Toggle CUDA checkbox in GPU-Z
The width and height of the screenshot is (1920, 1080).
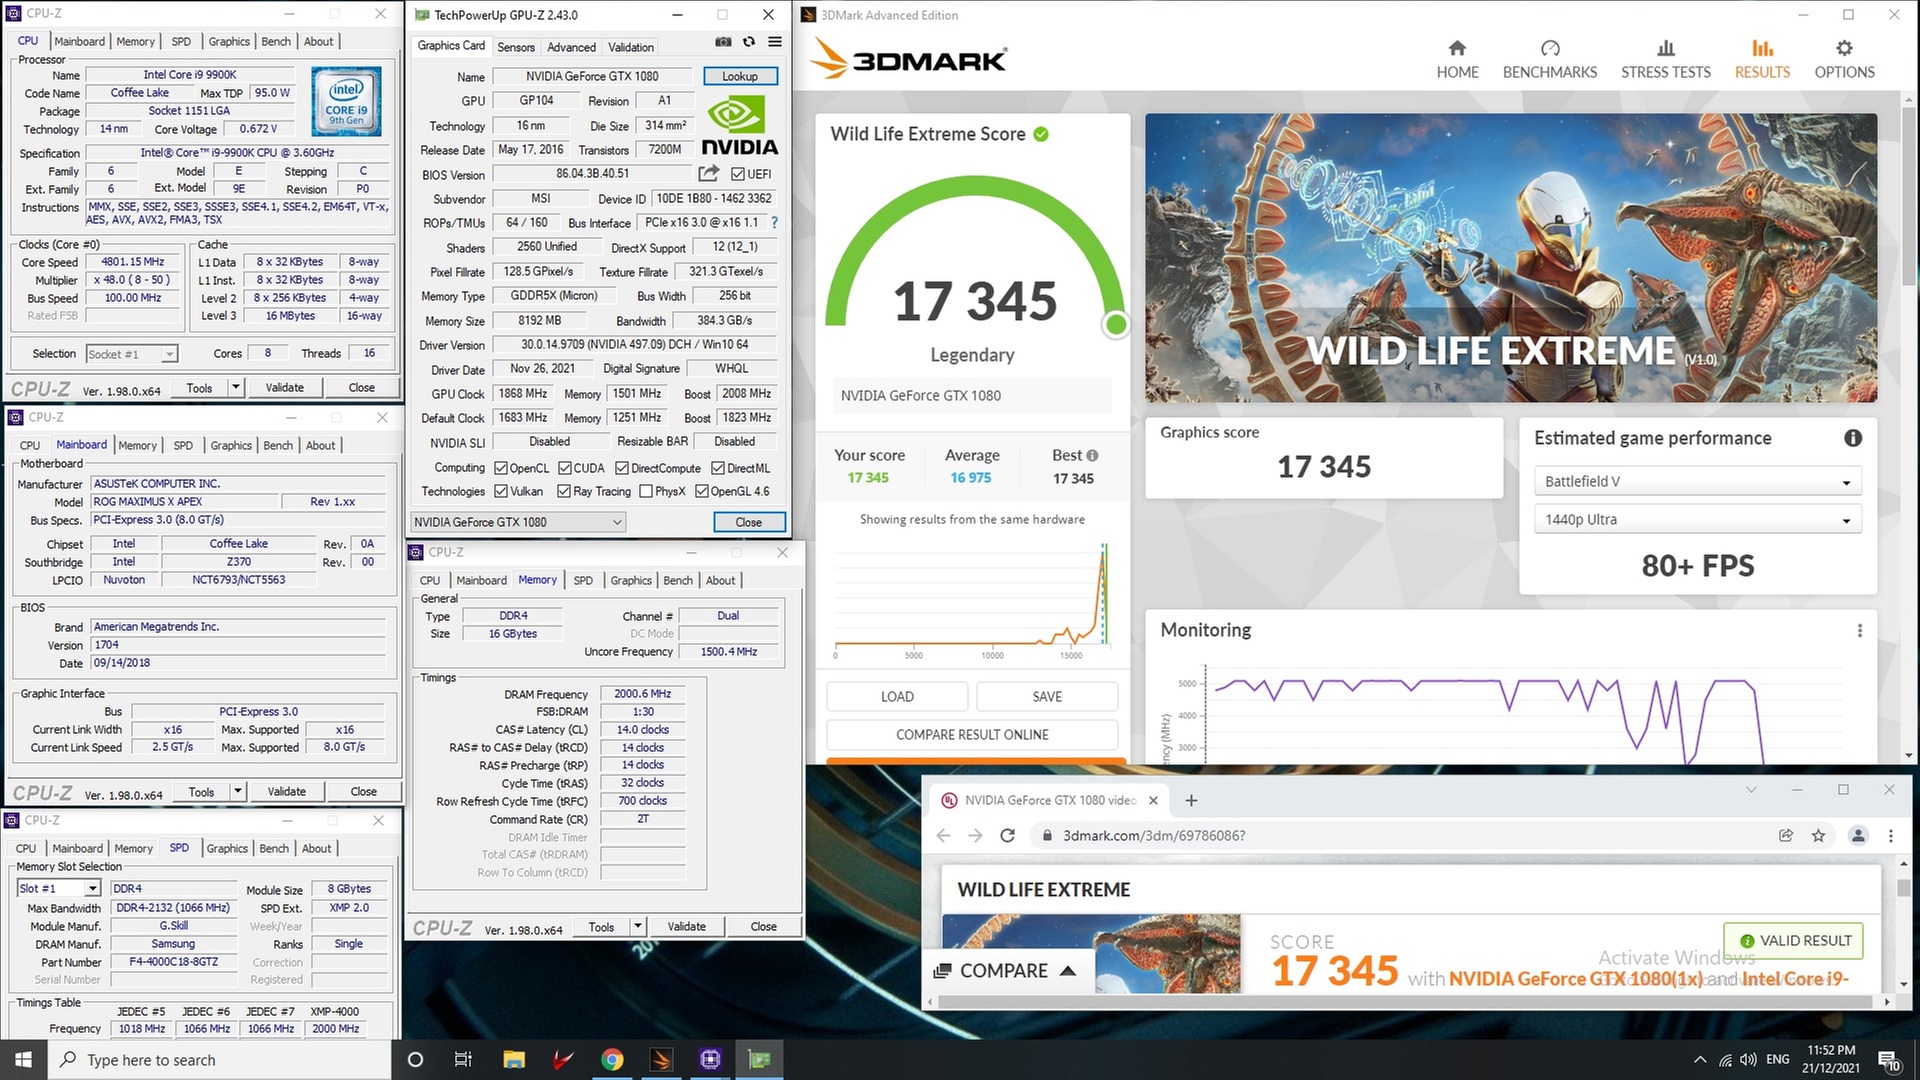coord(565,468)
